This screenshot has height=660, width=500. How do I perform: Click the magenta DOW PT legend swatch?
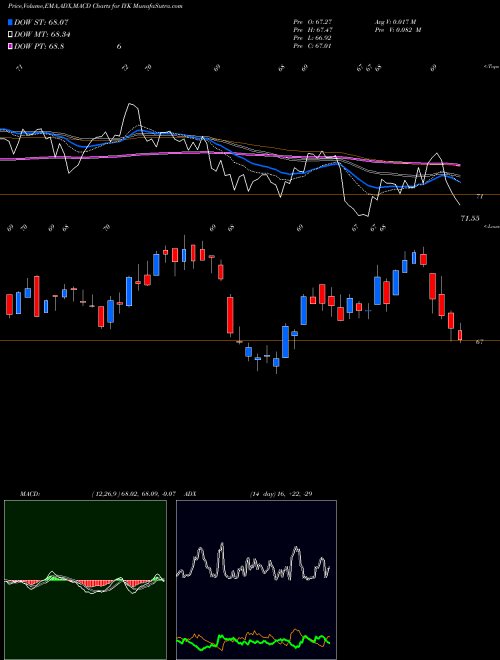(x=10, y=46)
